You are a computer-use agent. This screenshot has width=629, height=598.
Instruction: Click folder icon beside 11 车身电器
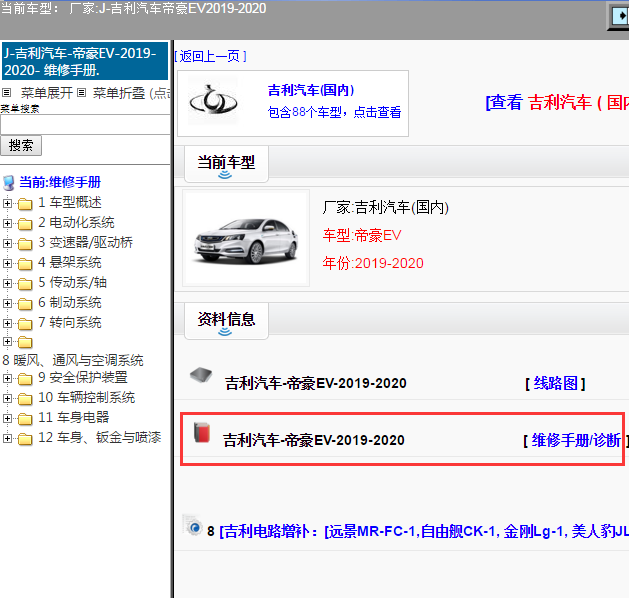point(25,419)
